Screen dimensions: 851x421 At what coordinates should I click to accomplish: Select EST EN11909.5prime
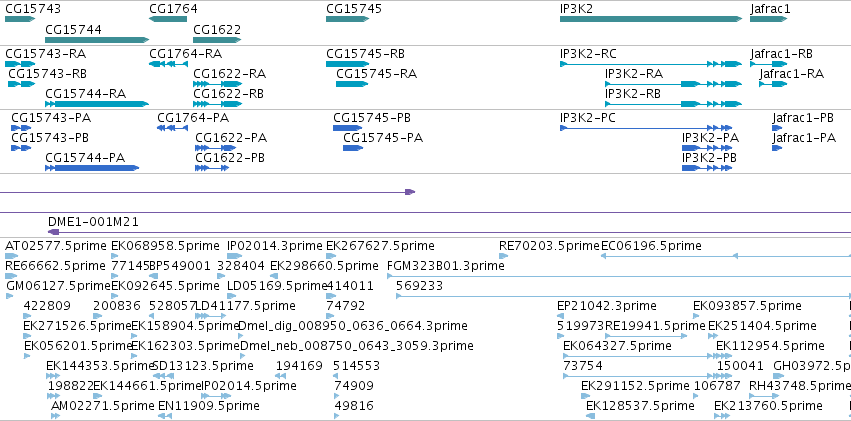165,416
